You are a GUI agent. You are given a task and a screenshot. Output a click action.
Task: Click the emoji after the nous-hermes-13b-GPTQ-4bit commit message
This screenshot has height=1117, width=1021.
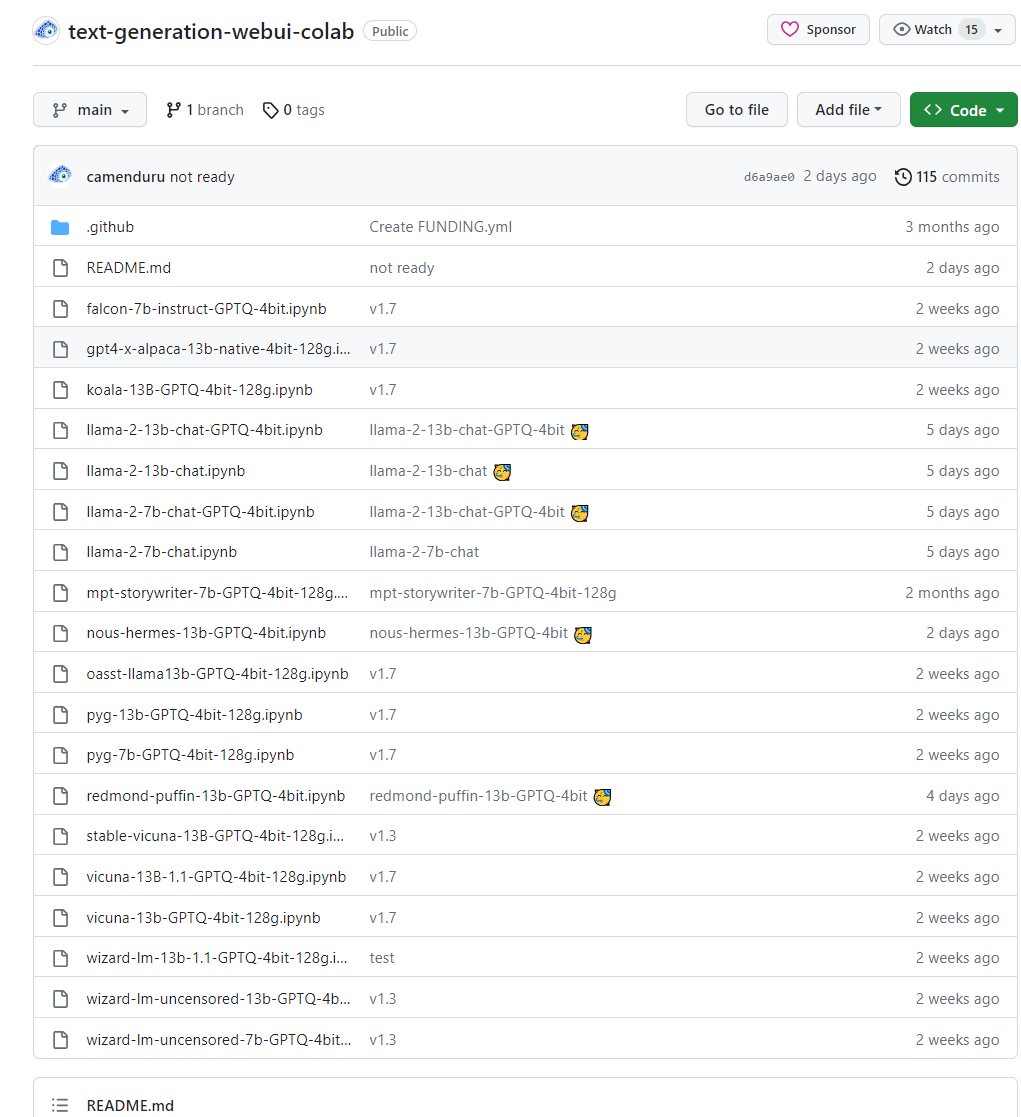pos(583,634)
